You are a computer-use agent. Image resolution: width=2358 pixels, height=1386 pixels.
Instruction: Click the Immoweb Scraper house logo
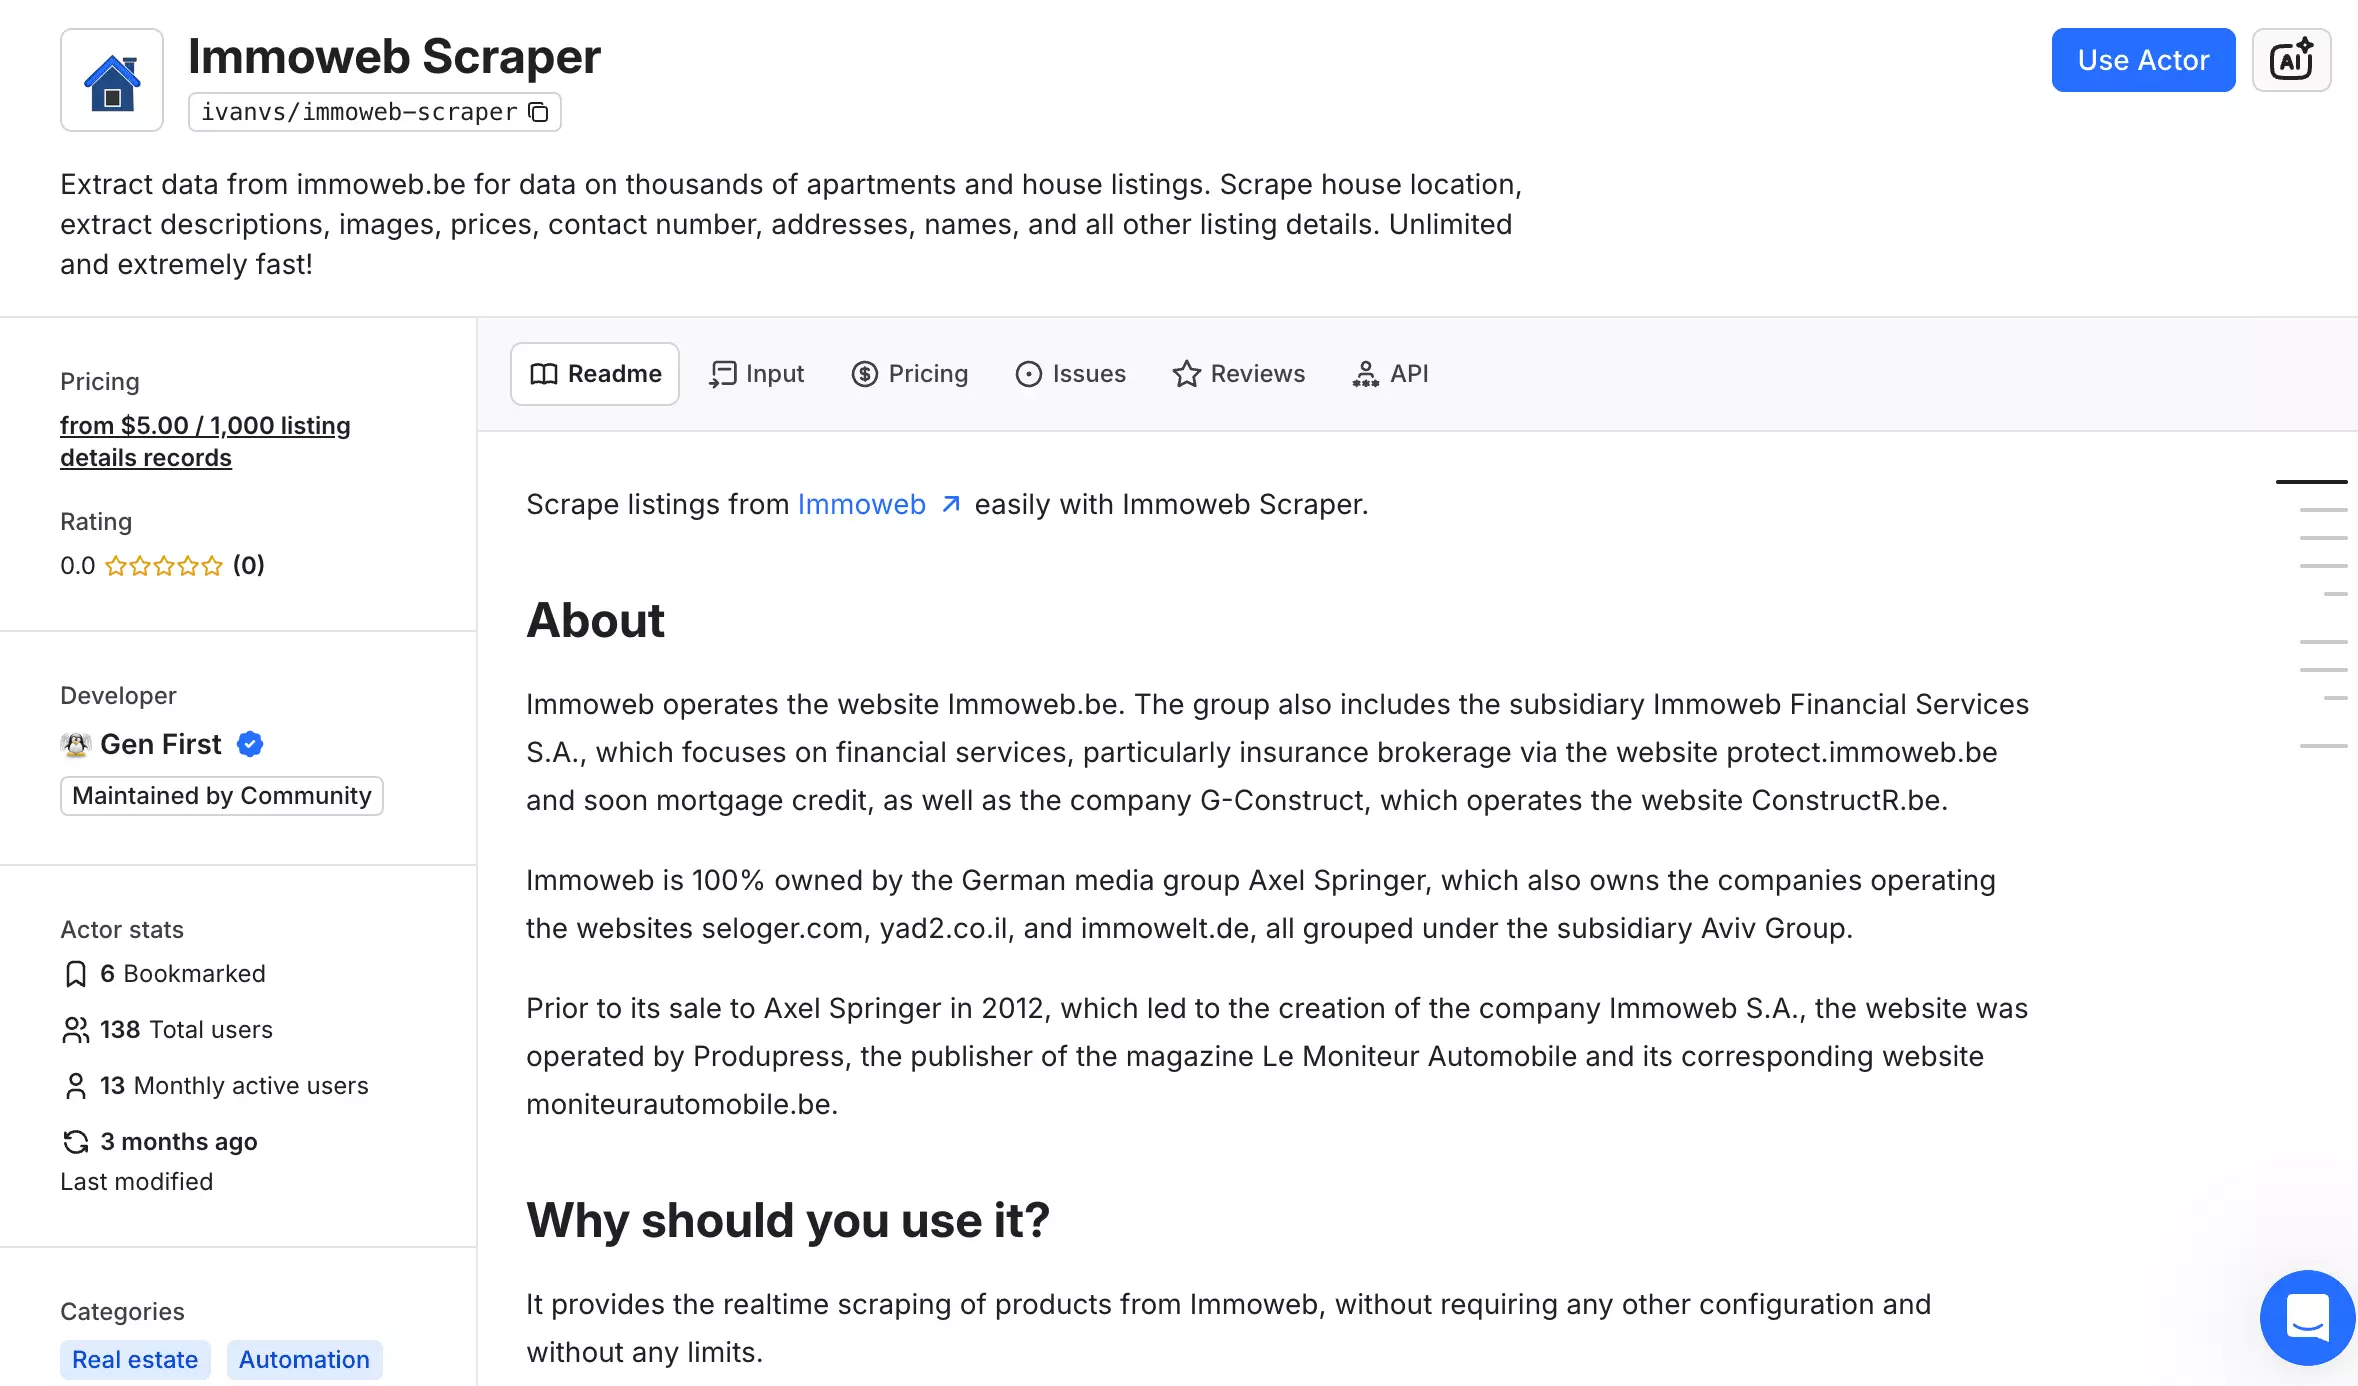[x=112, y=80]
